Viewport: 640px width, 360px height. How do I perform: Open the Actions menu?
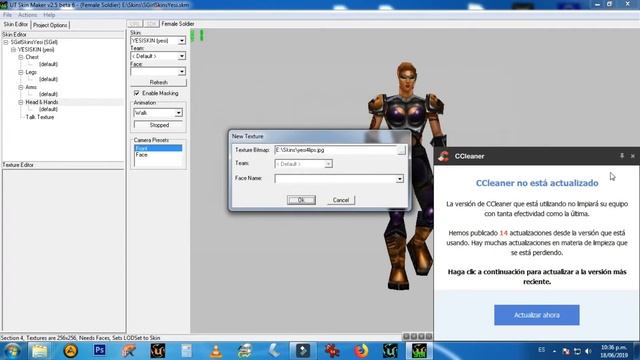(x=27, y=15)
